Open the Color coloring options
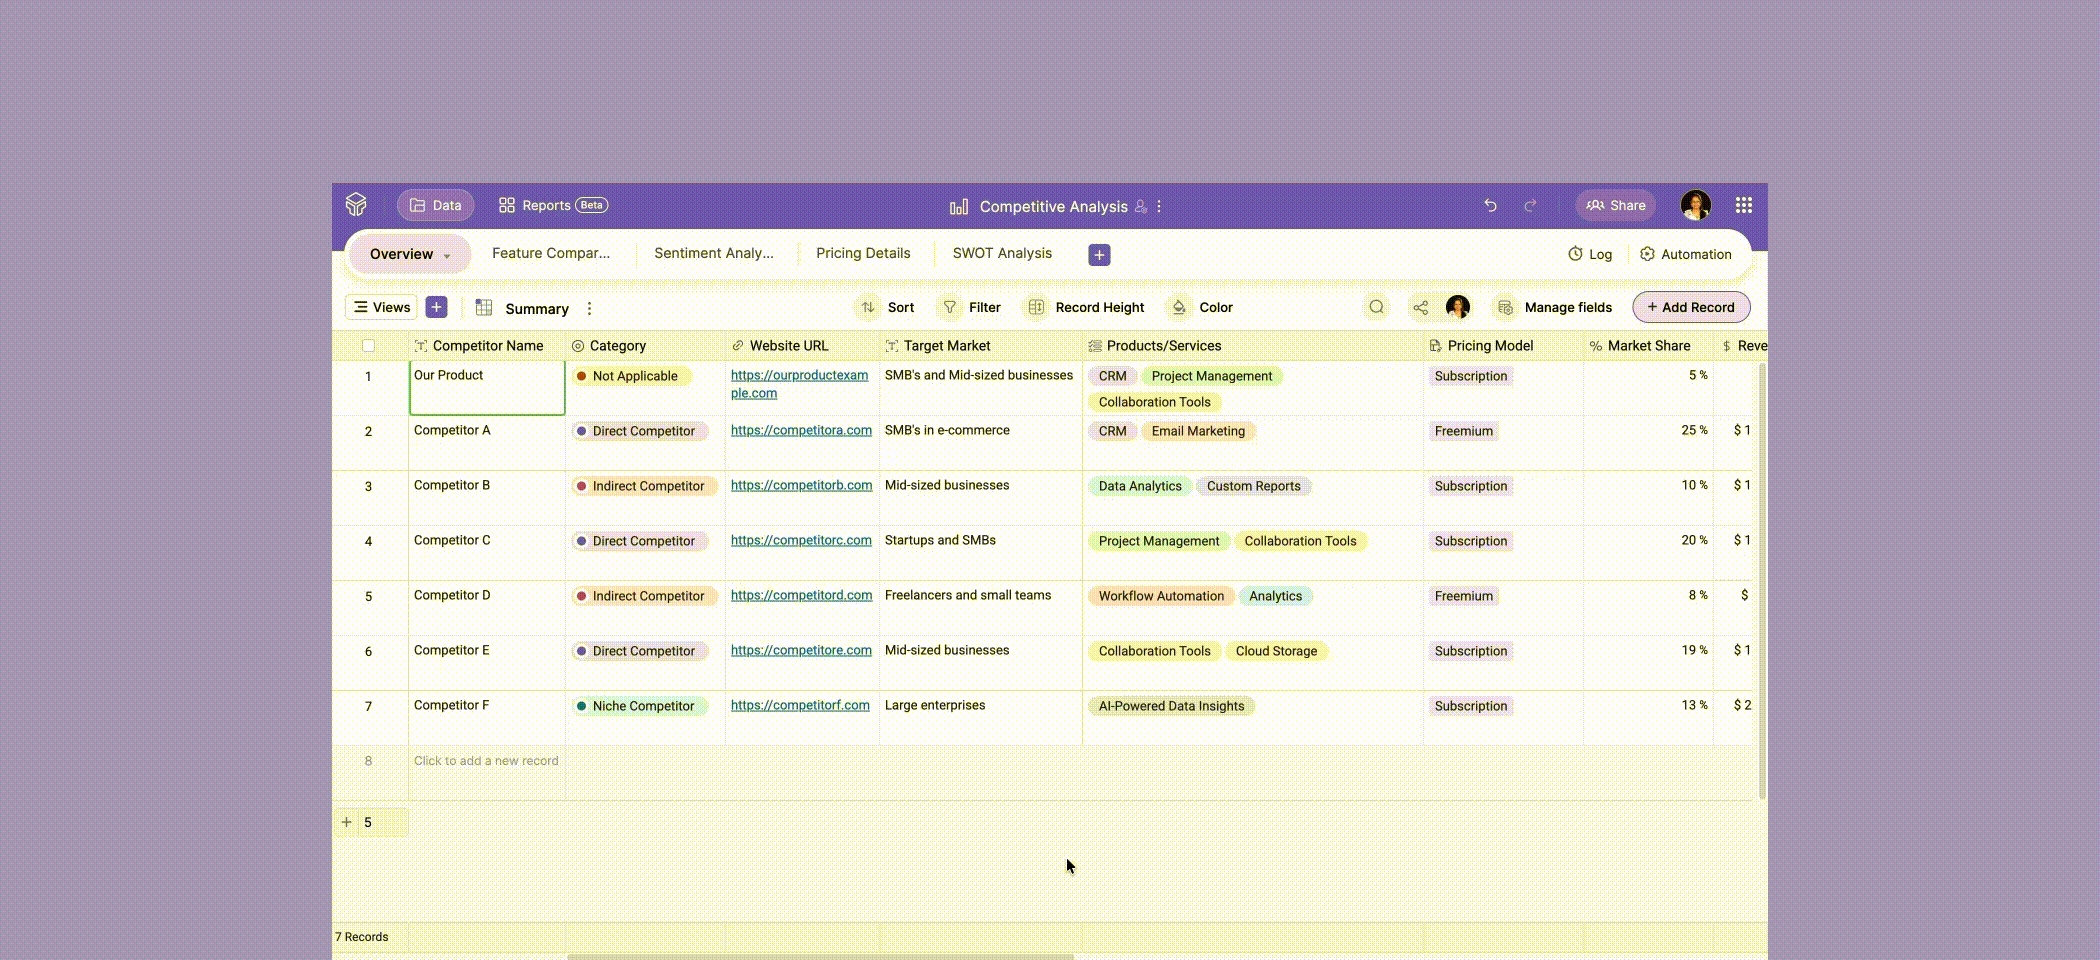 click(1200, 307)
